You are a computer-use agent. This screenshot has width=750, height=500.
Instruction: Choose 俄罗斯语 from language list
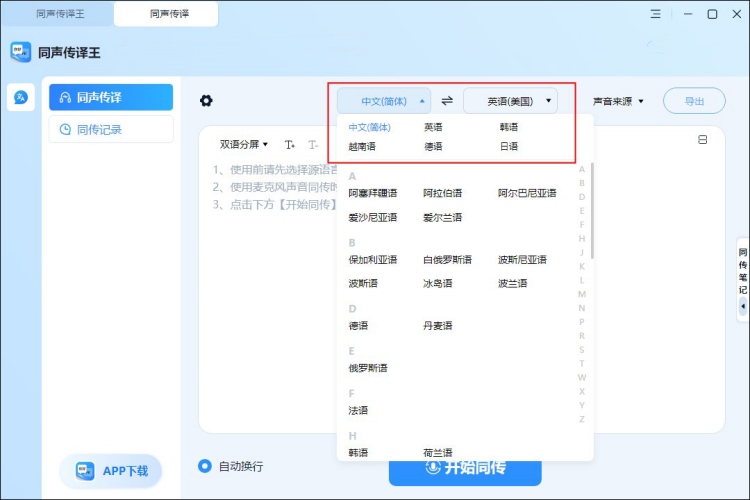click(x=368, y=368)
